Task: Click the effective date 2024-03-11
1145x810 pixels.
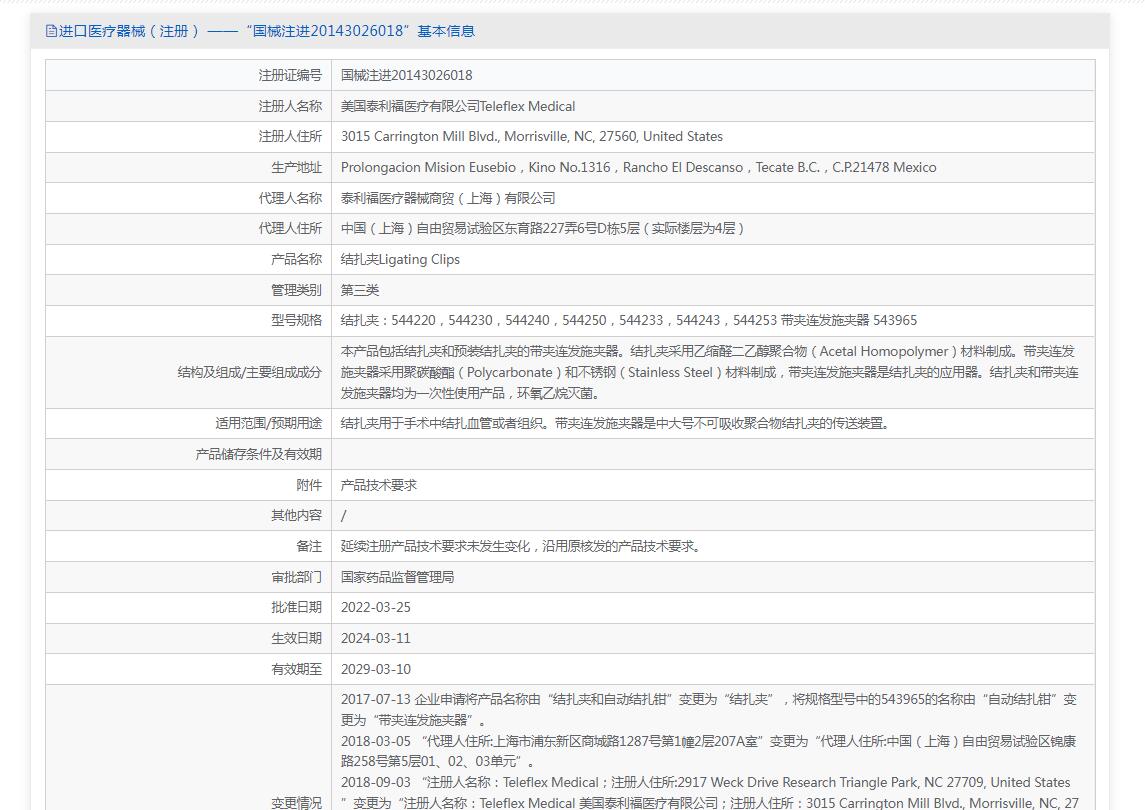Action: click(x=375, y=638)
